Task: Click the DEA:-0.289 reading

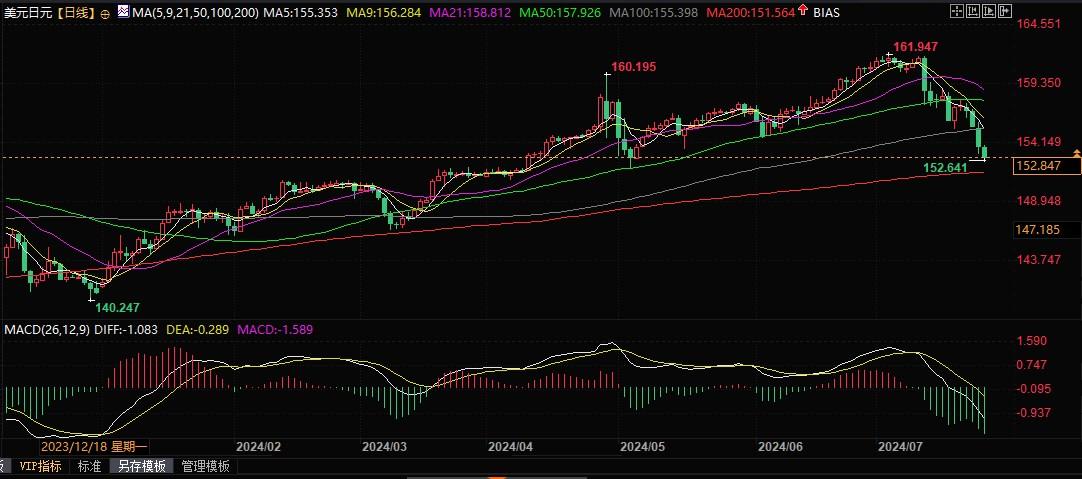Action: pyautogui.click(x=199, y=330)
